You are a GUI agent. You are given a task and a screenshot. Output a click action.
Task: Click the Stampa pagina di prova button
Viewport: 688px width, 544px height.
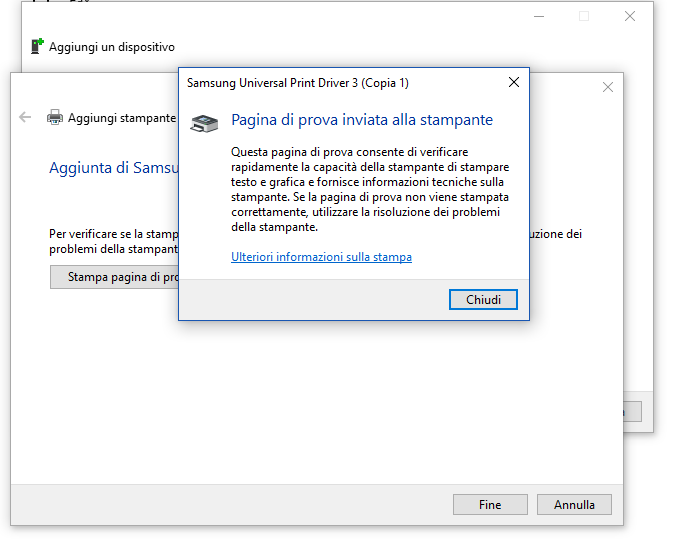115,277
